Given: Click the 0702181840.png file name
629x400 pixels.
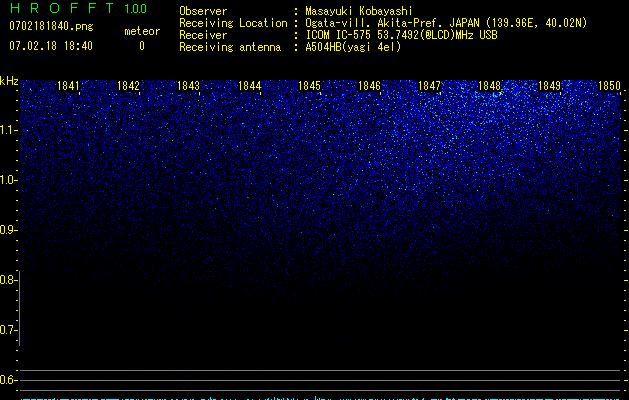Looking at the screenshot, I should (51, 27).
